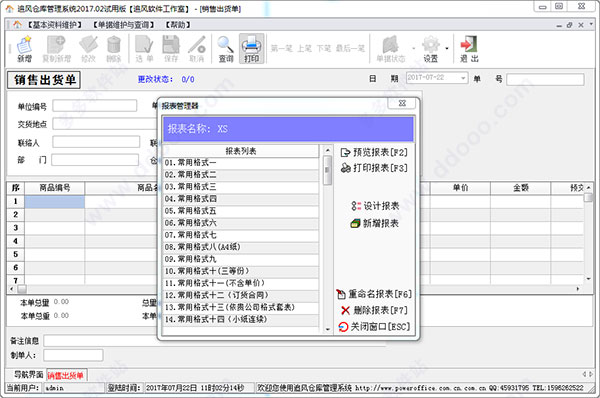Go to 上笔 previous record
Image resolution: width=600 pixels, height=398 pixels.
tap(305, 49)
